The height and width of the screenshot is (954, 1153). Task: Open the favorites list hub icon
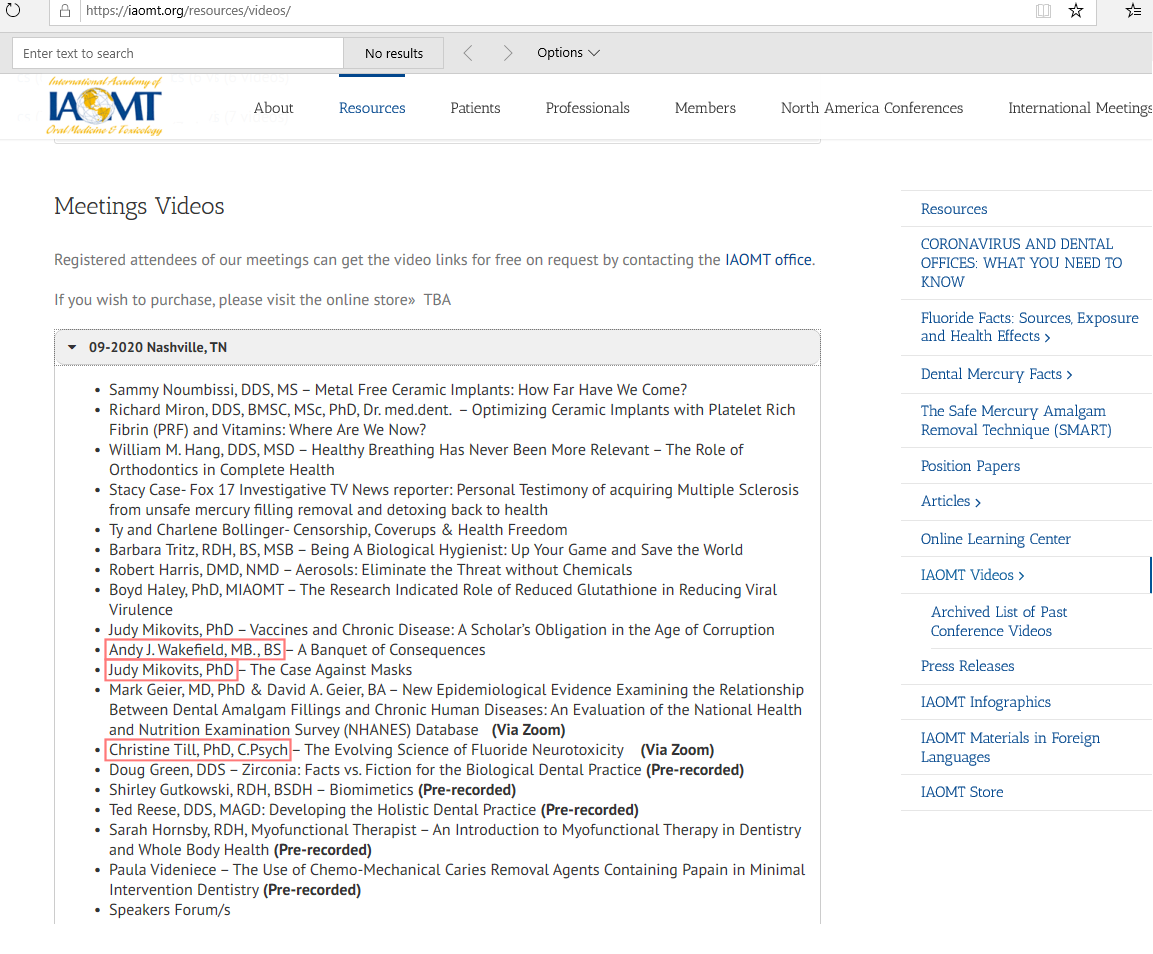pos(1133,11)
